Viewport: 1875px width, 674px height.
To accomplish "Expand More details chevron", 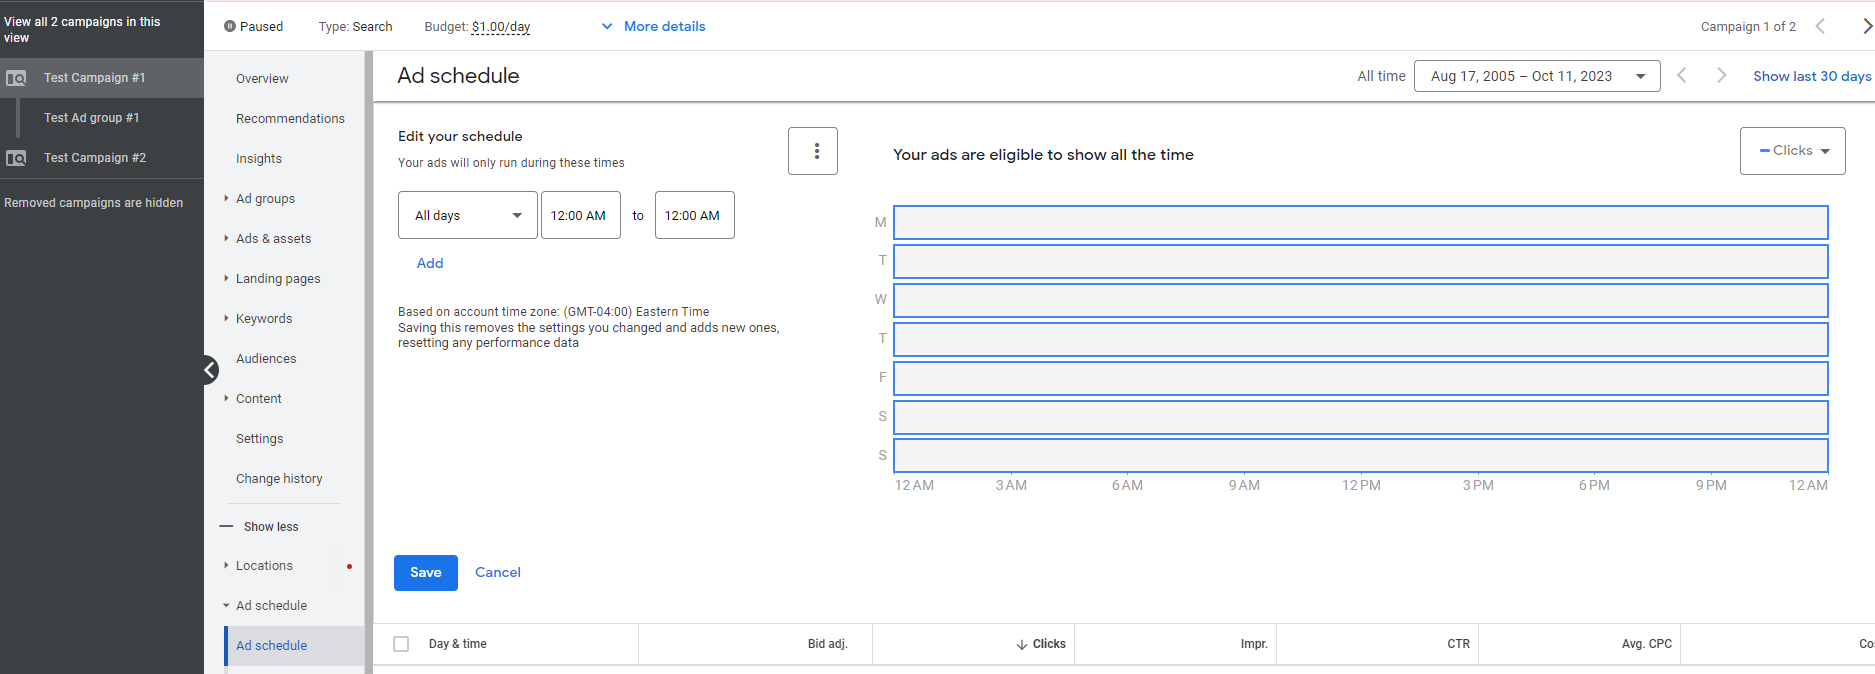I will click(x=607, y=27).
